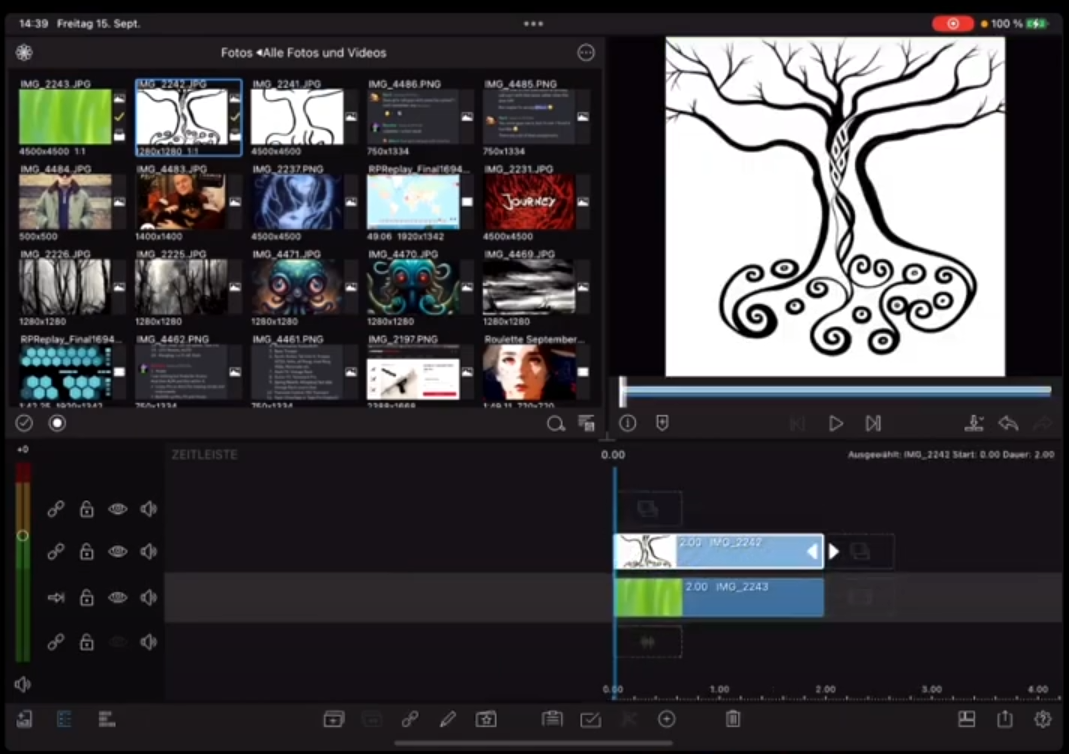Play the preview
This screenshot has width=1069, height=754.
tap(835, 423)
